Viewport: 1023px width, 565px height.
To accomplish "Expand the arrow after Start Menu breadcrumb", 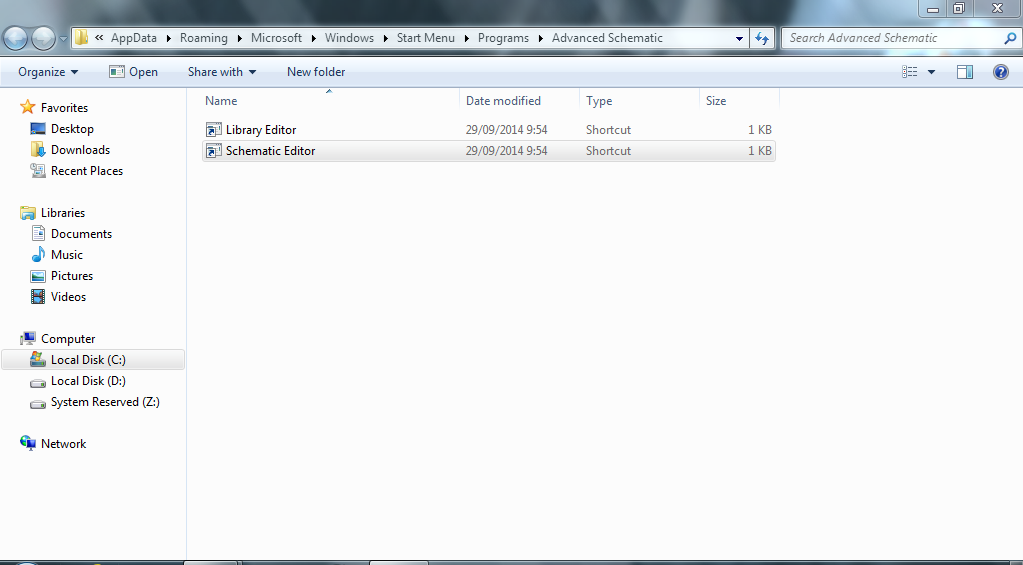I will (x=466, y=38).
